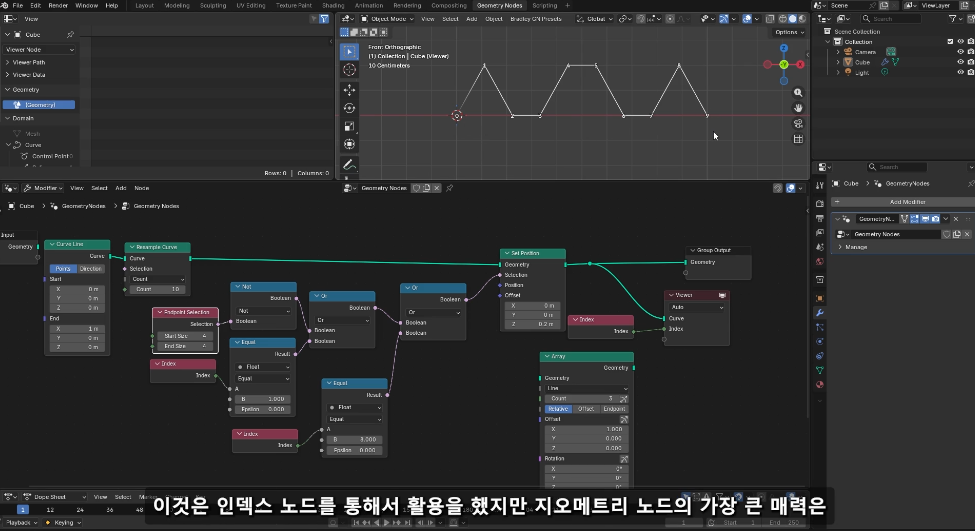Toggle Cube visibility eye in outliner

(960, 62)
